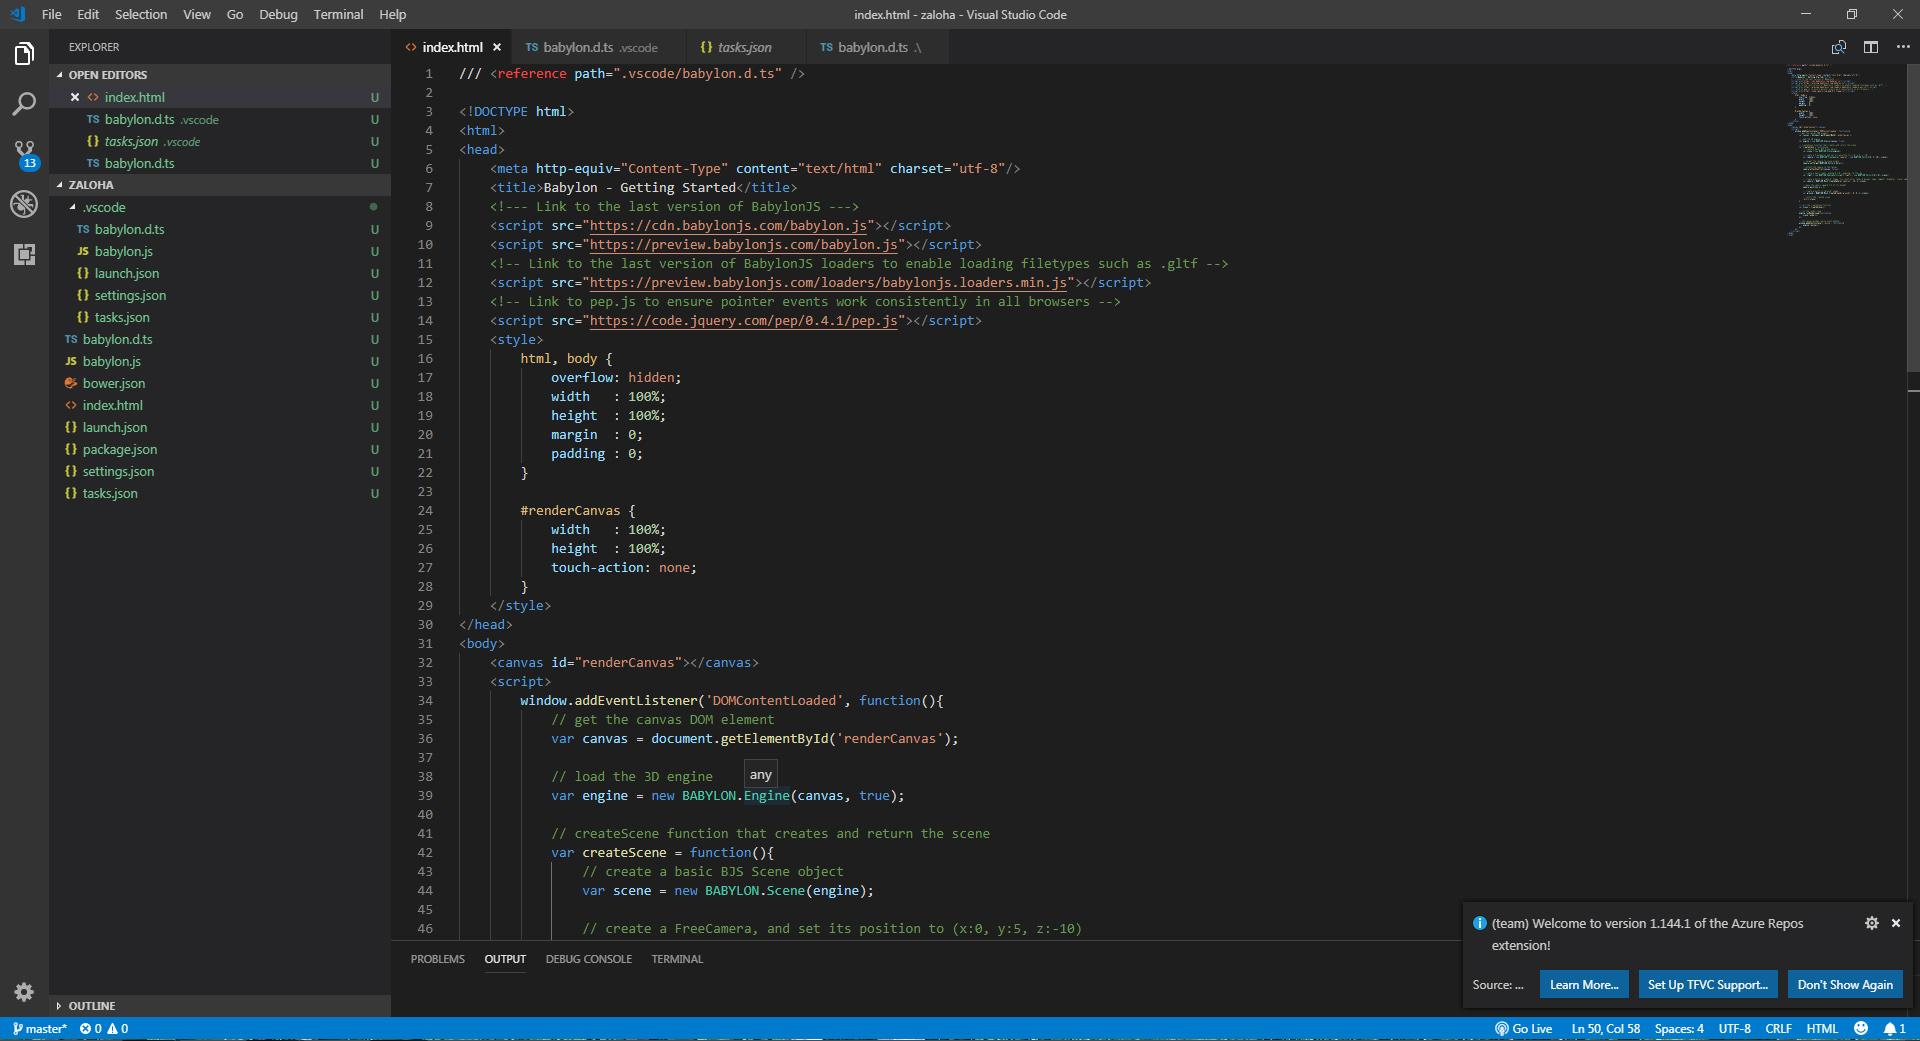
Task: Switch to the Debug Console panel tab
Action: 588,959
